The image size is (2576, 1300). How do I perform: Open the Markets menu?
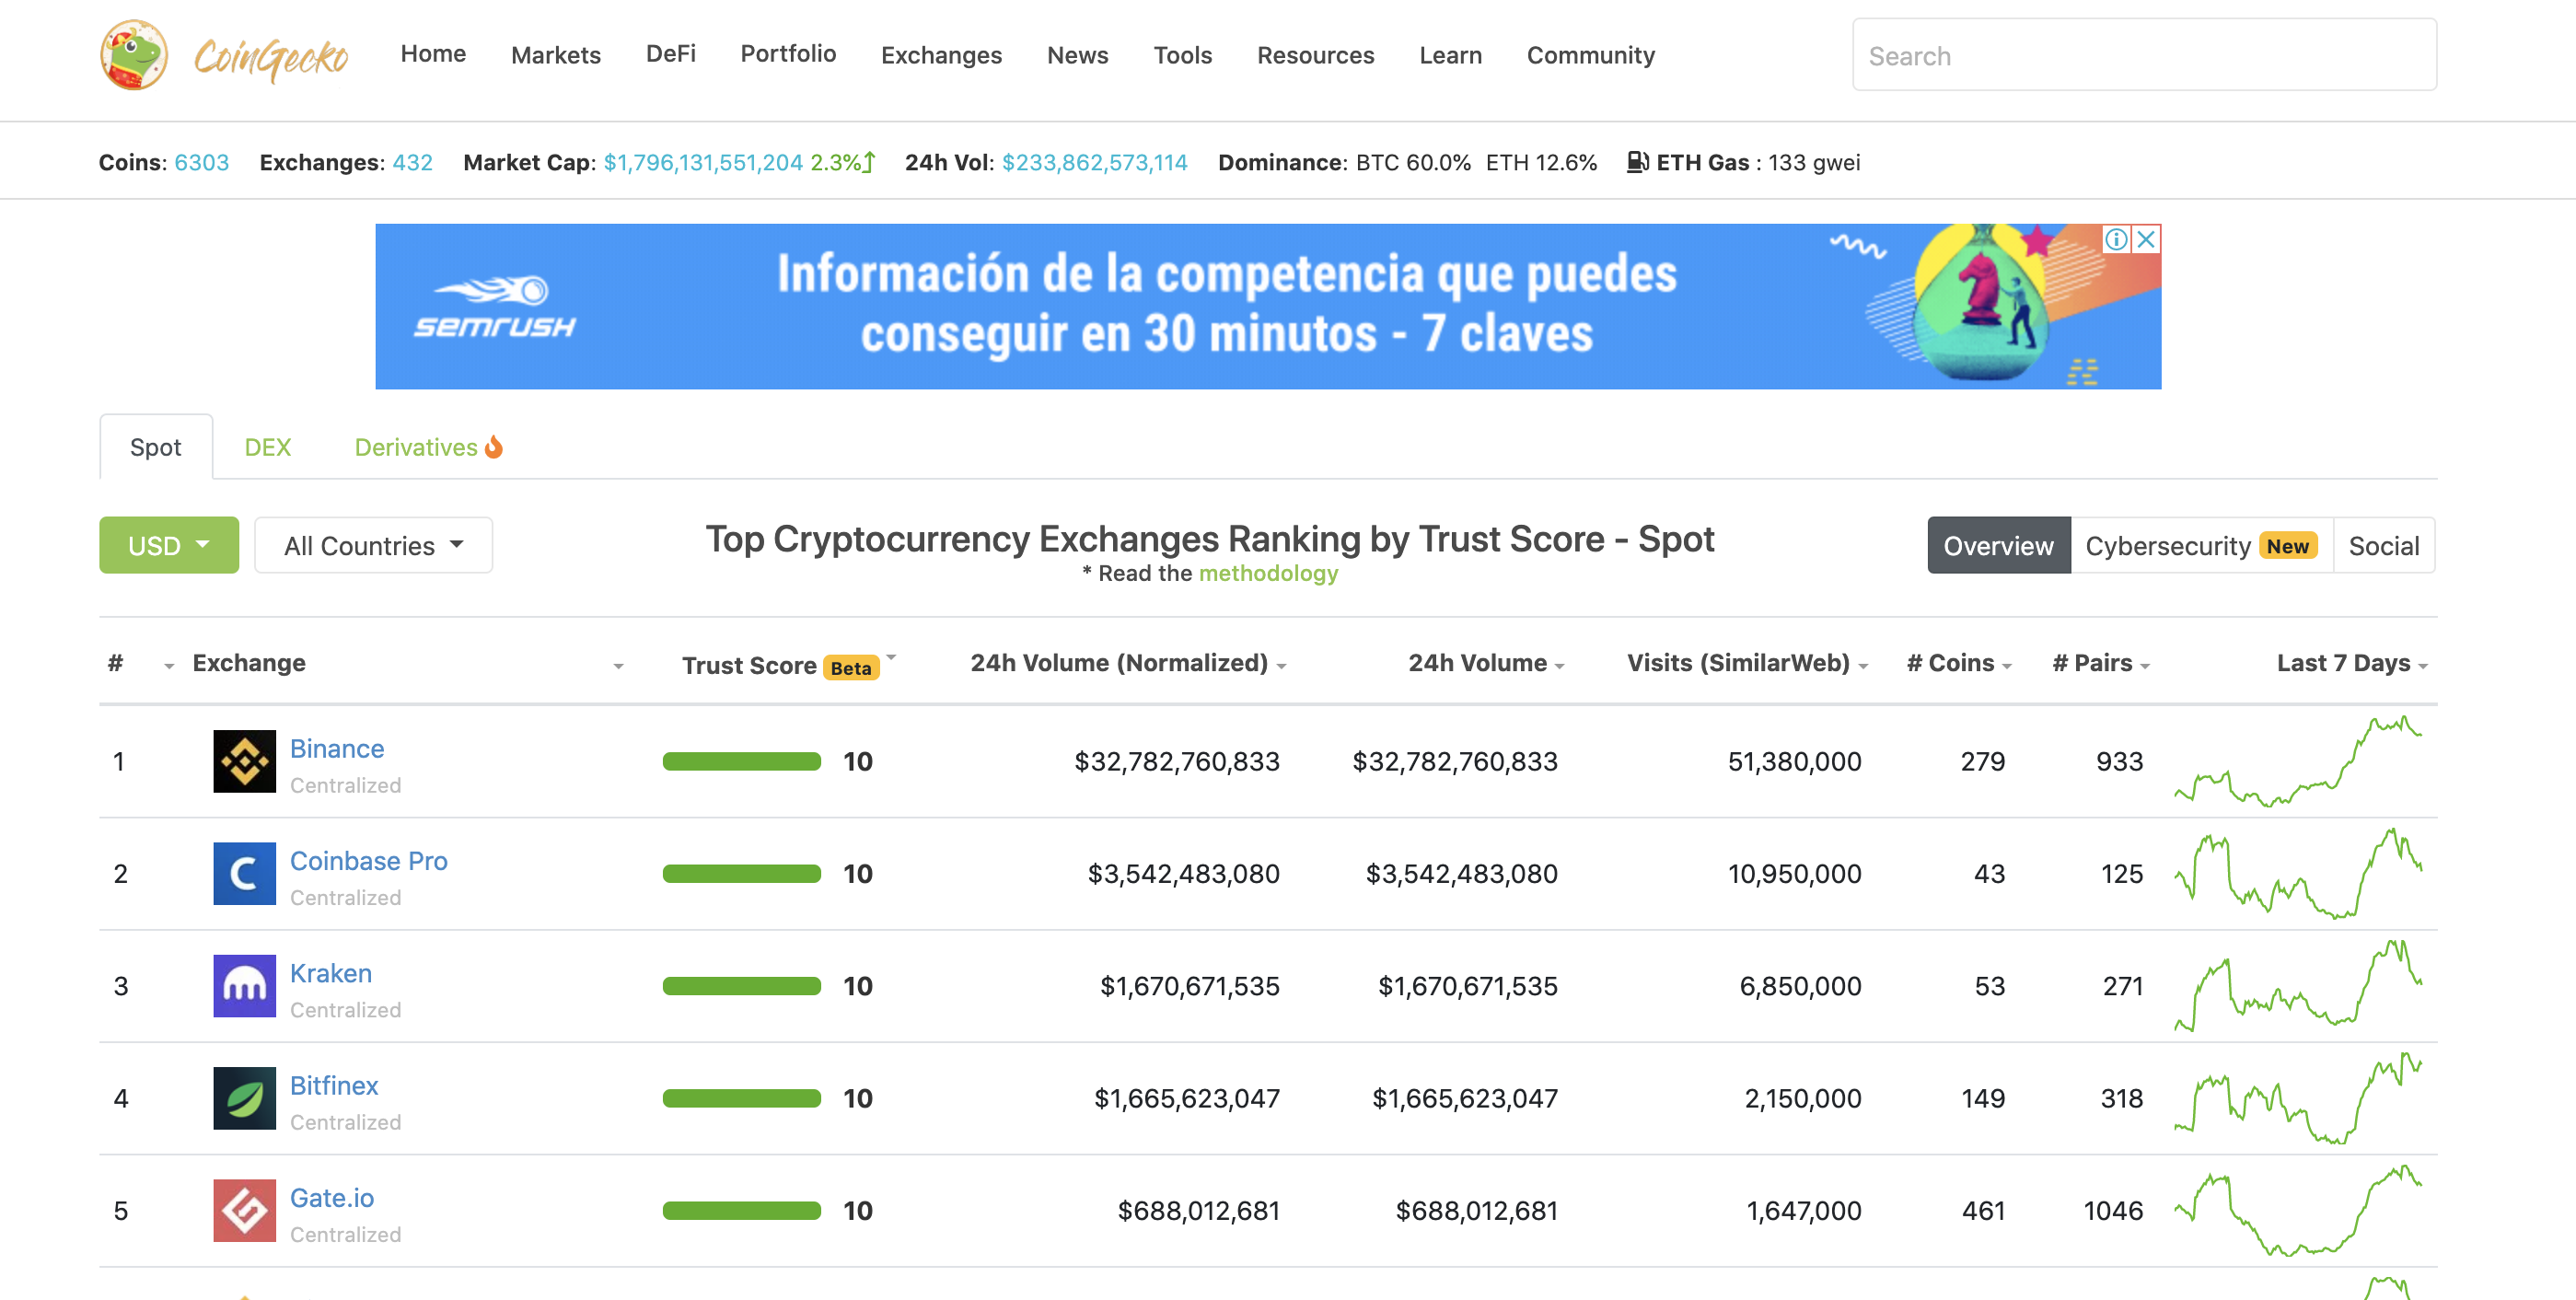pyautogui.click(x=555, y=55)
